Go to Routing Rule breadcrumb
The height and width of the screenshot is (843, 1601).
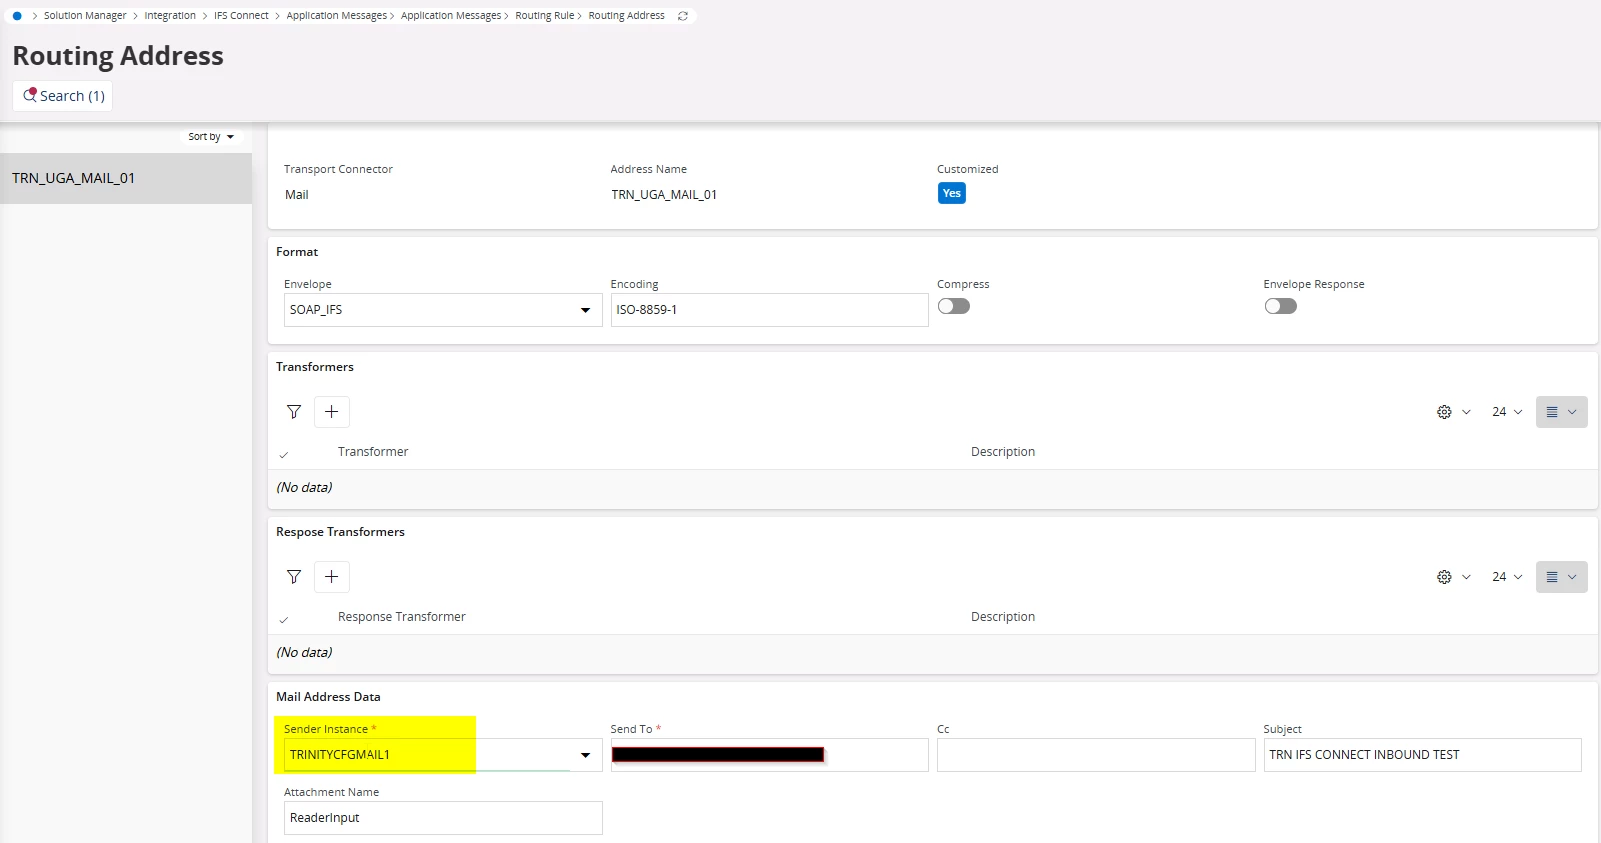point(545,16)
